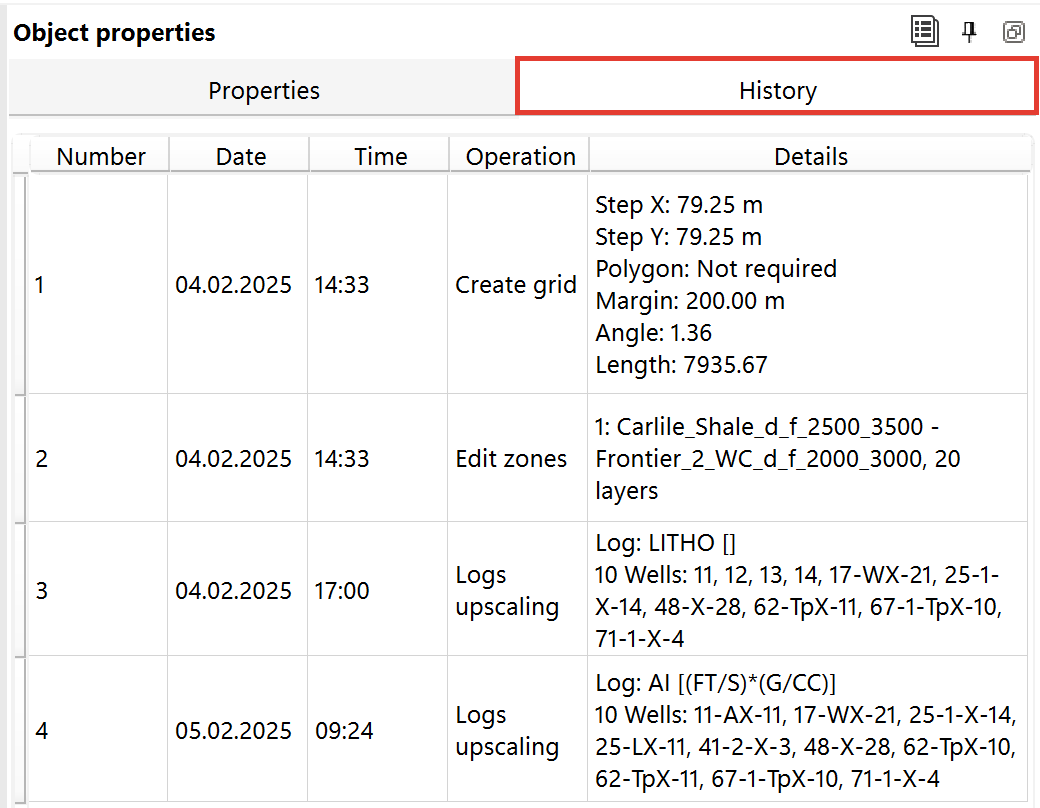Click the pin icon in panel header

tap(969, 31)
